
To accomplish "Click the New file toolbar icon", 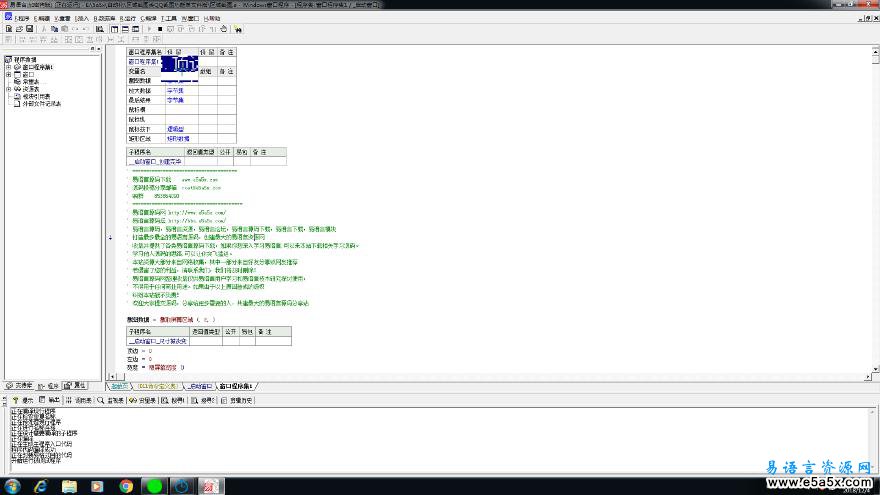I will 7,29.
